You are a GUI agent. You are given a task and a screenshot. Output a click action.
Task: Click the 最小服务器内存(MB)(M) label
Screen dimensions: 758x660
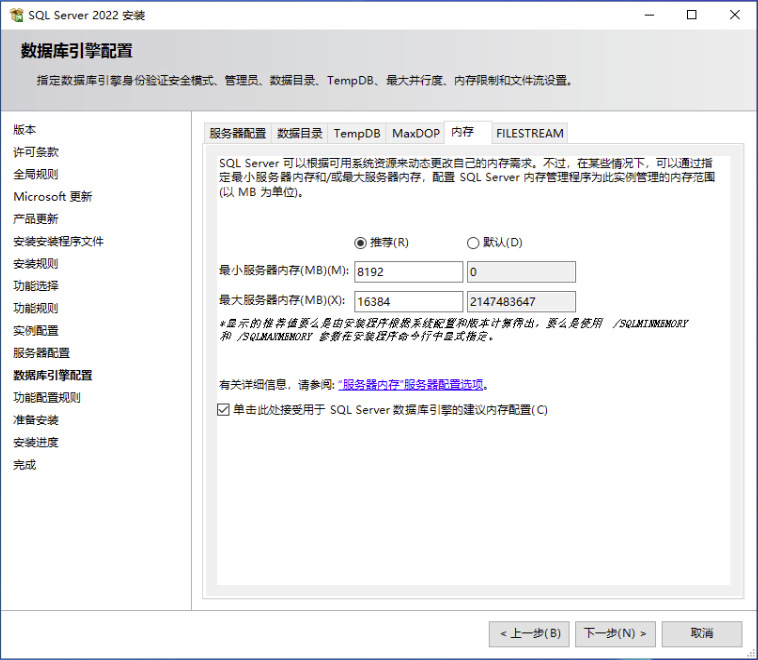tap(284, 270)
